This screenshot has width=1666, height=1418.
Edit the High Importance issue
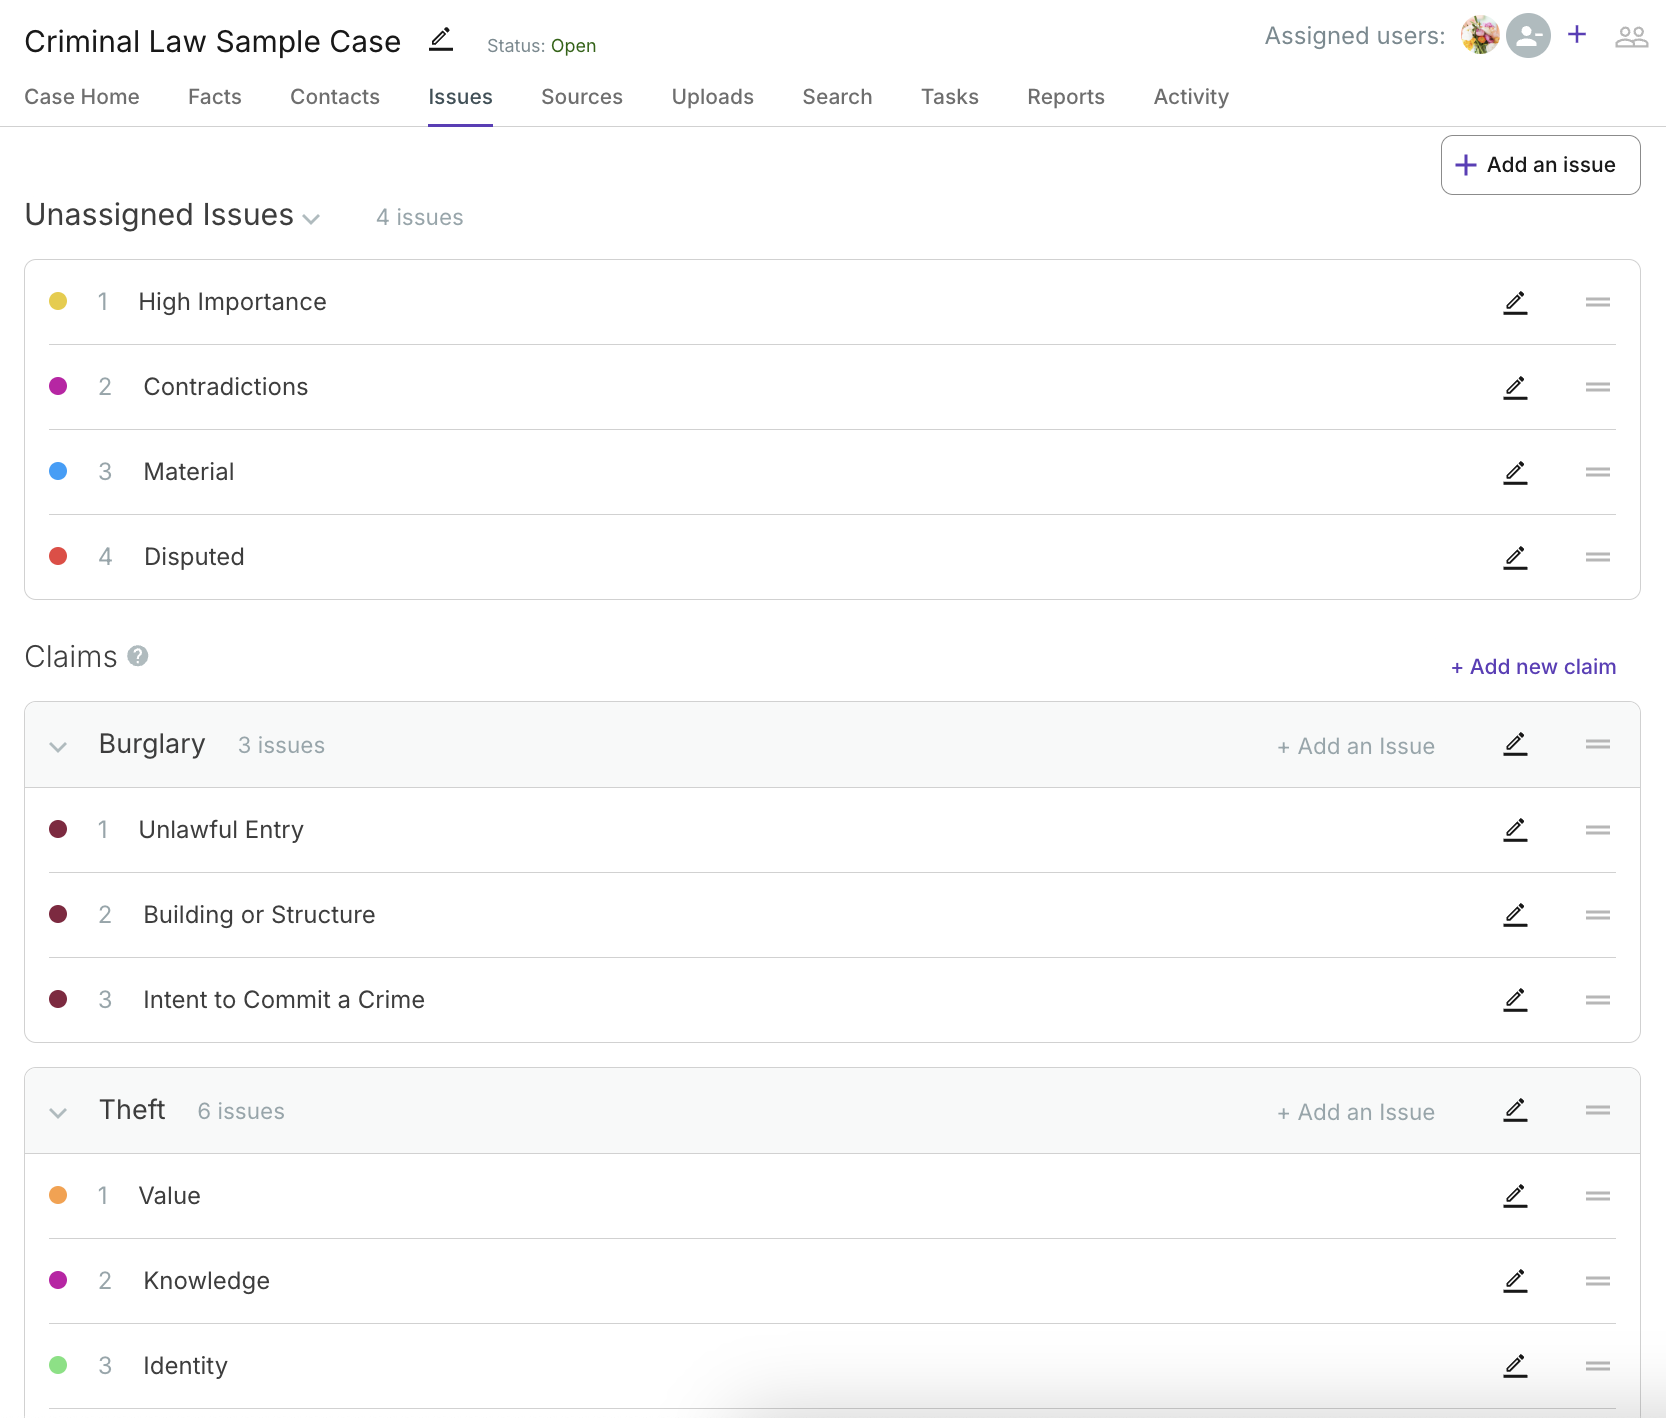click(1515, 303)
